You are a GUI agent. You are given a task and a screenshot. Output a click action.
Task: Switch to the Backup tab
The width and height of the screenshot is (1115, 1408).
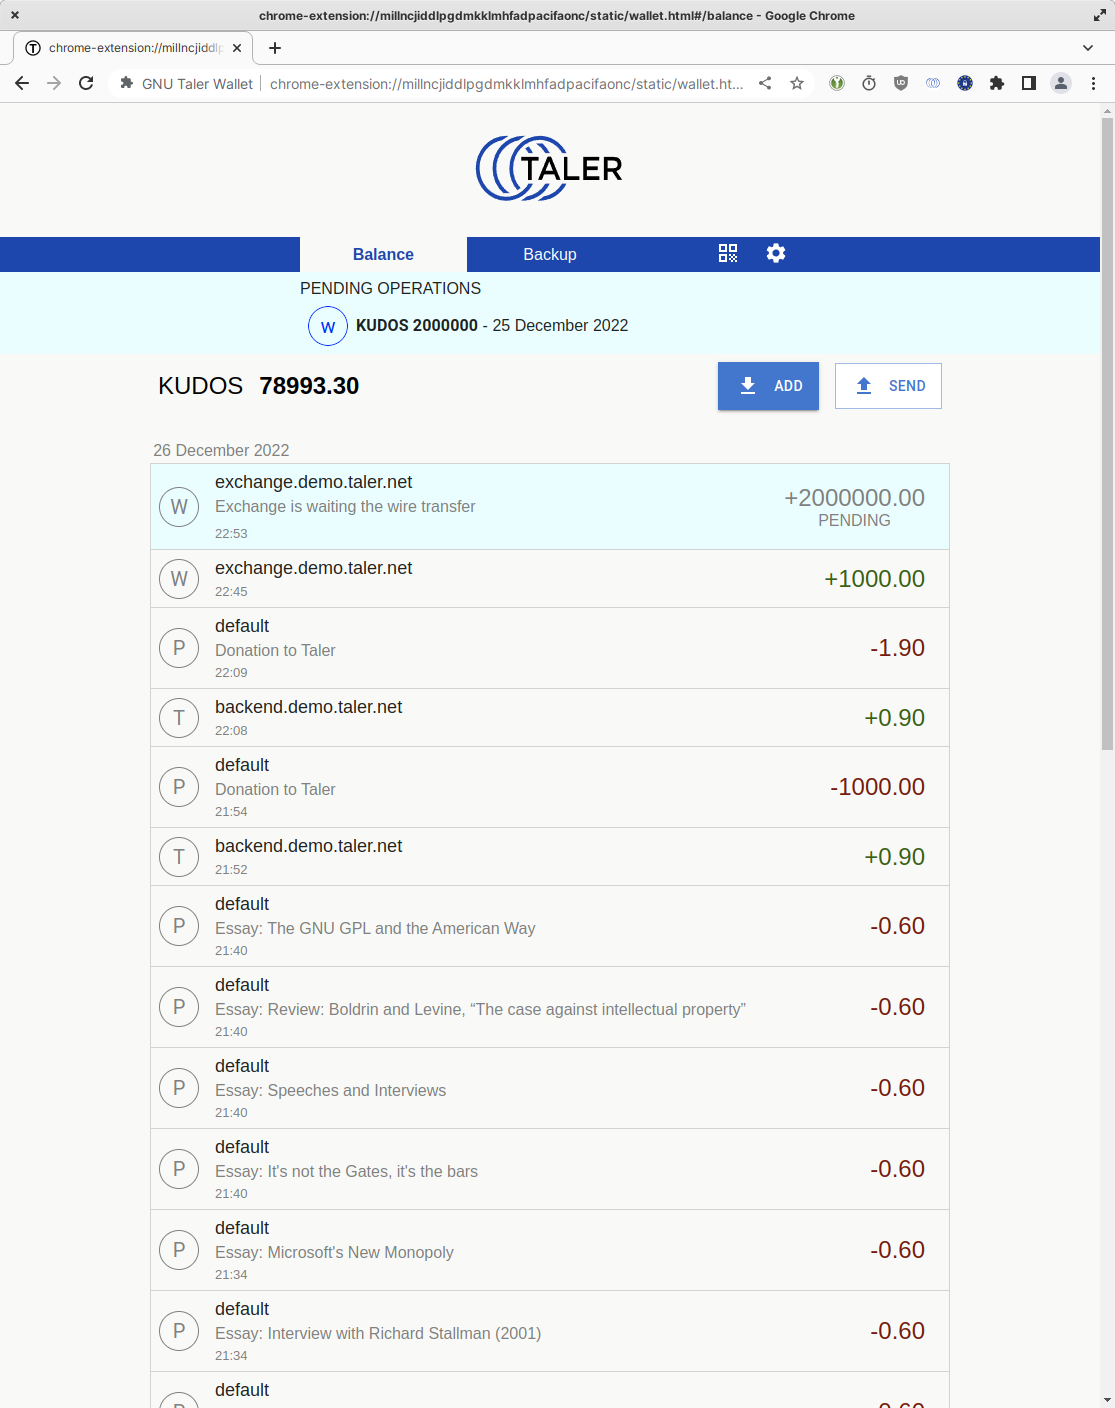(x=550, y=255)
